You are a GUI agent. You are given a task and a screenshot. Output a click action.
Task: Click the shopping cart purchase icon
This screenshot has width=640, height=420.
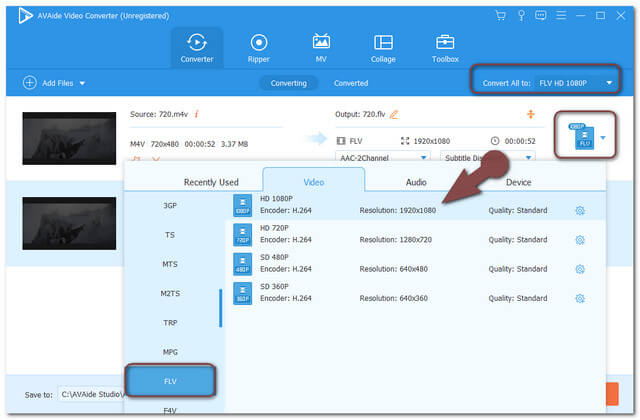point(500,16)
